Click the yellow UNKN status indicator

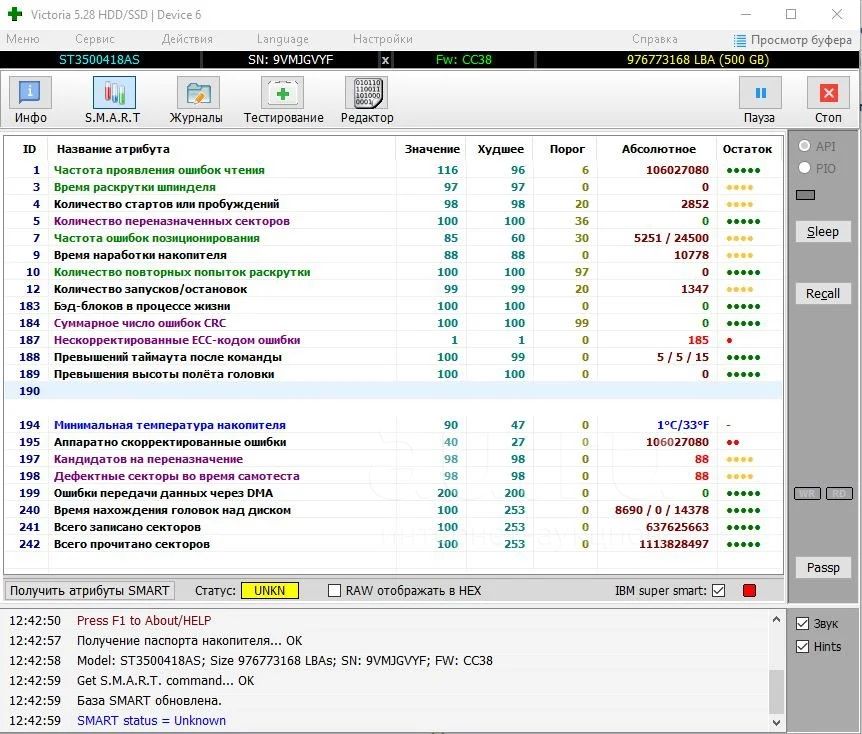[270, 590]
